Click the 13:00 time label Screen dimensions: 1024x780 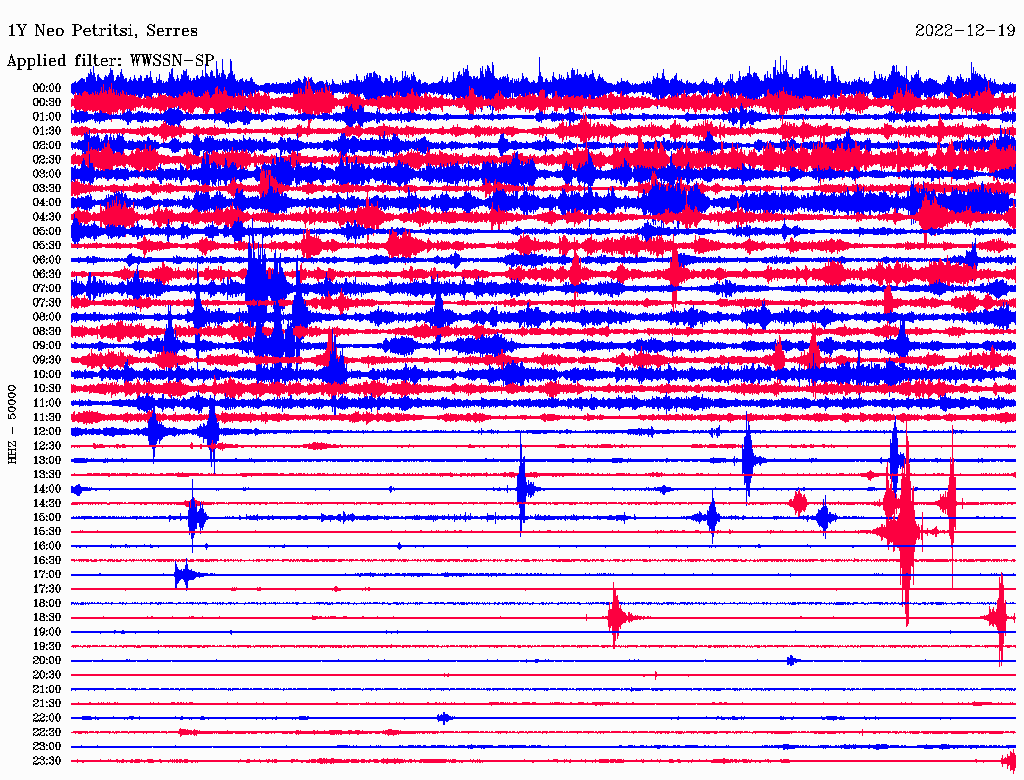[x=47, y=461]
